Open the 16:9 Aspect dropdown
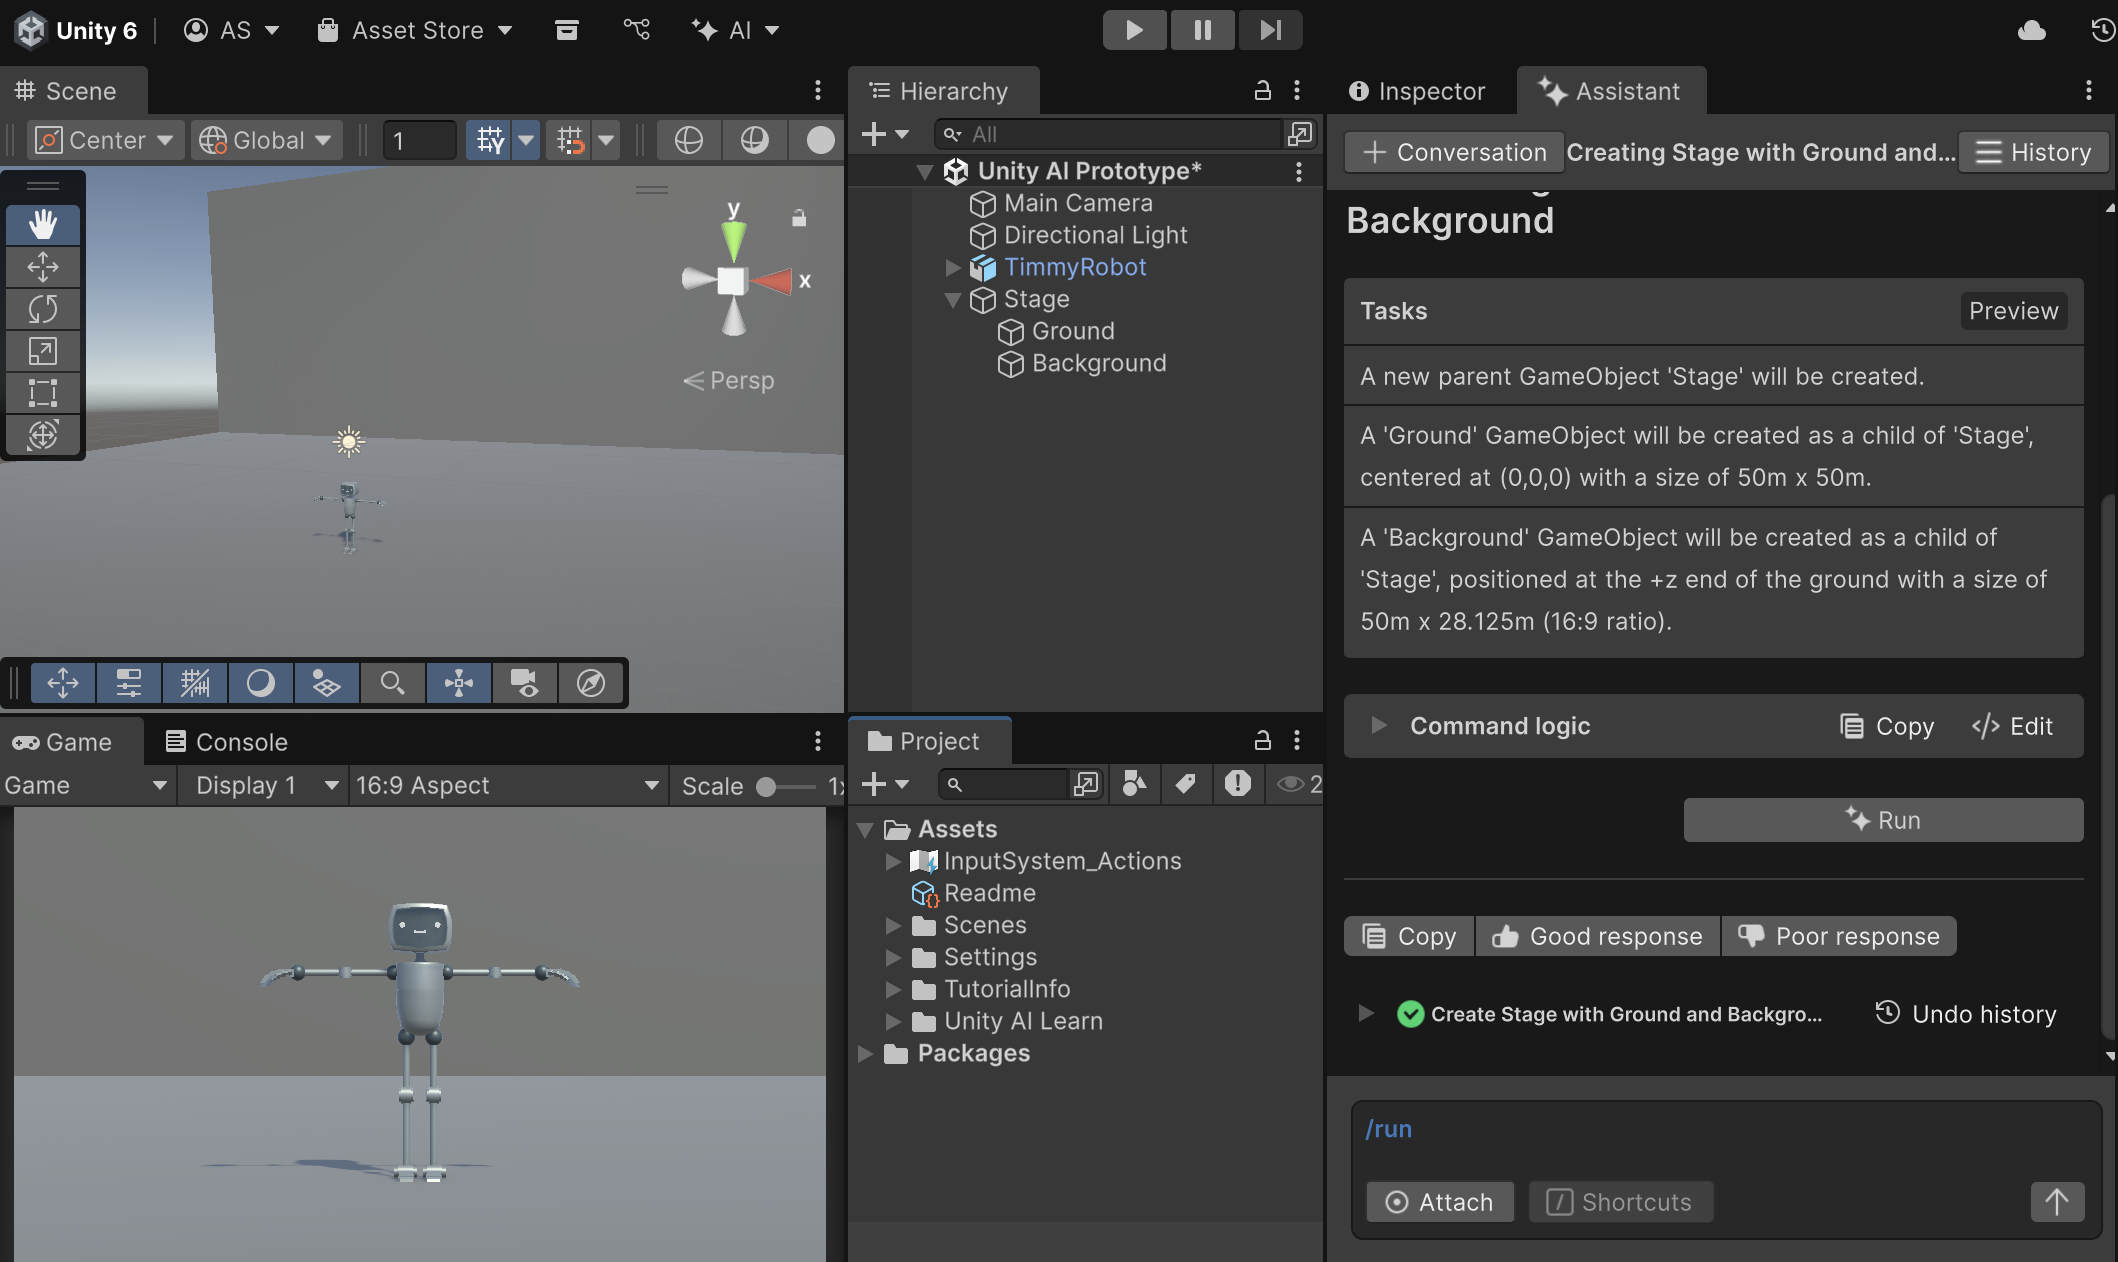Image resolution: width=2118 pixels, height=1262 pixels. [506, 786]
